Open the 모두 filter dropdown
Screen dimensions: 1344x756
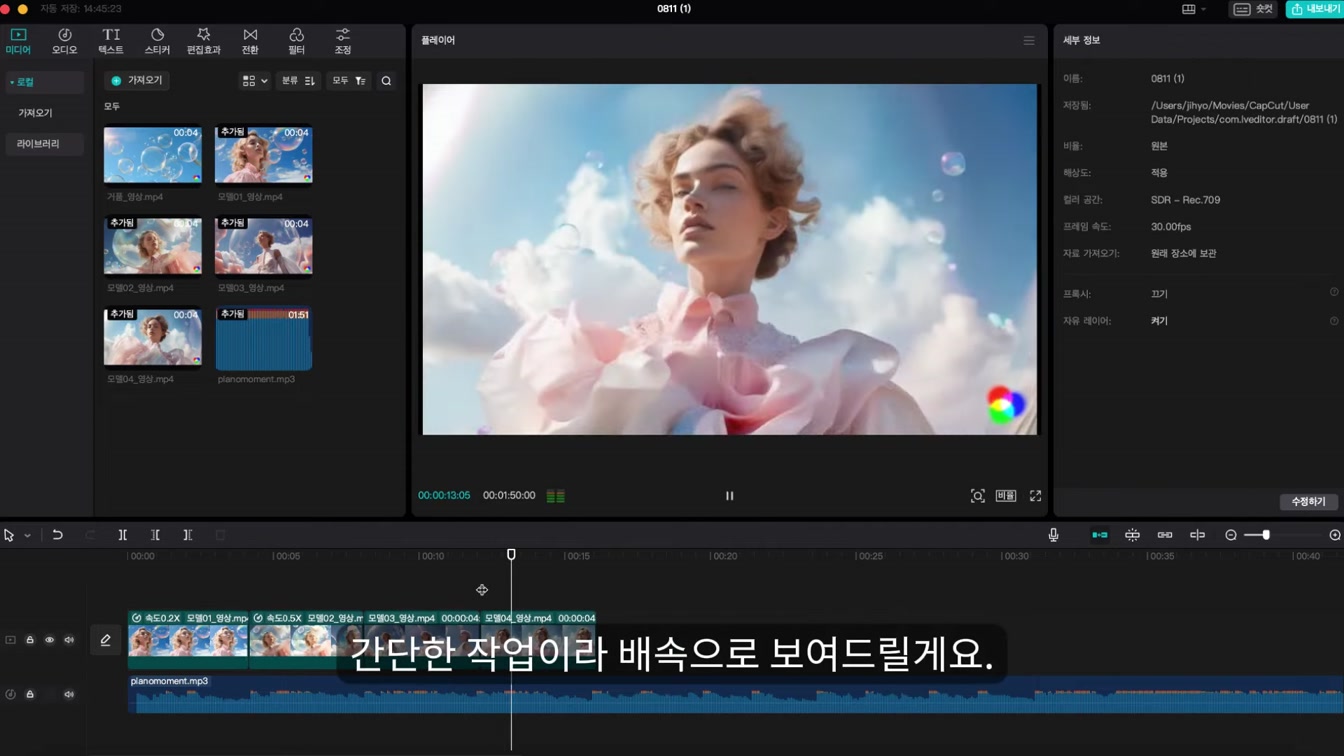tap(349, 81)
